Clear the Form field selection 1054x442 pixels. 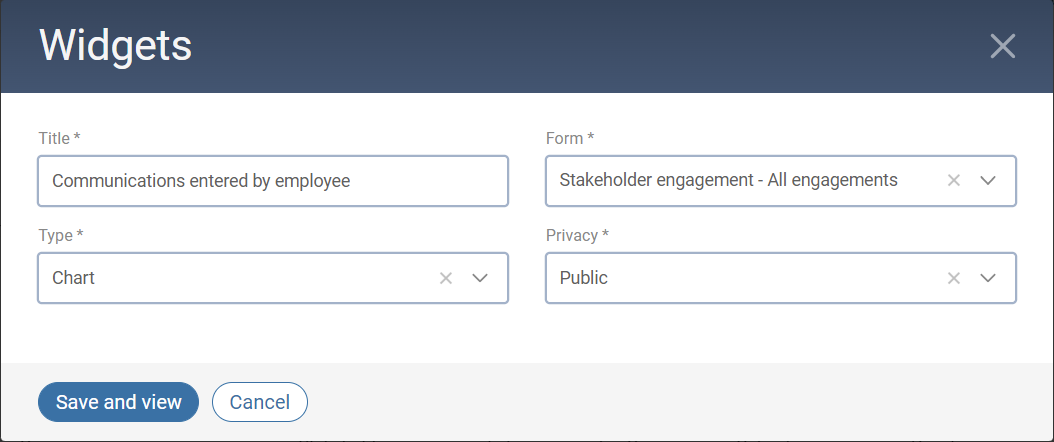coord(954,180)
